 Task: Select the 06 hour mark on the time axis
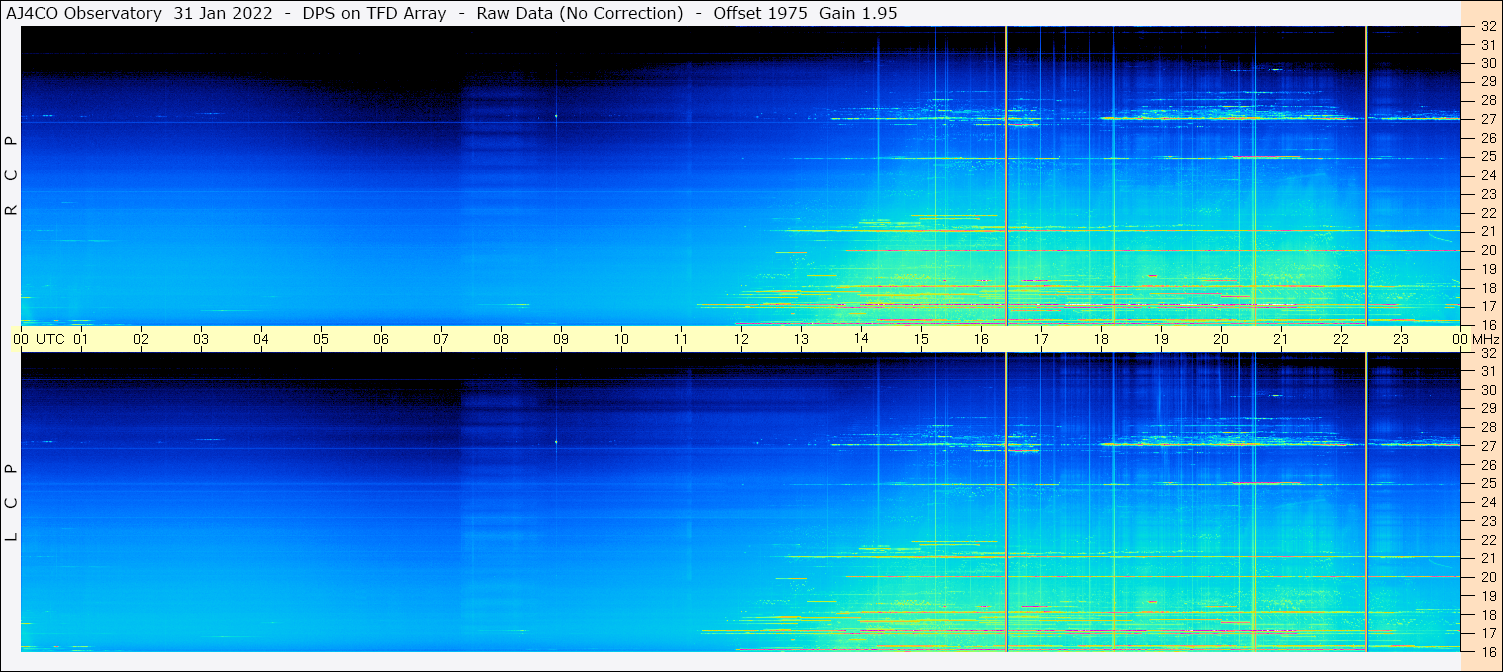coord(381,339)
